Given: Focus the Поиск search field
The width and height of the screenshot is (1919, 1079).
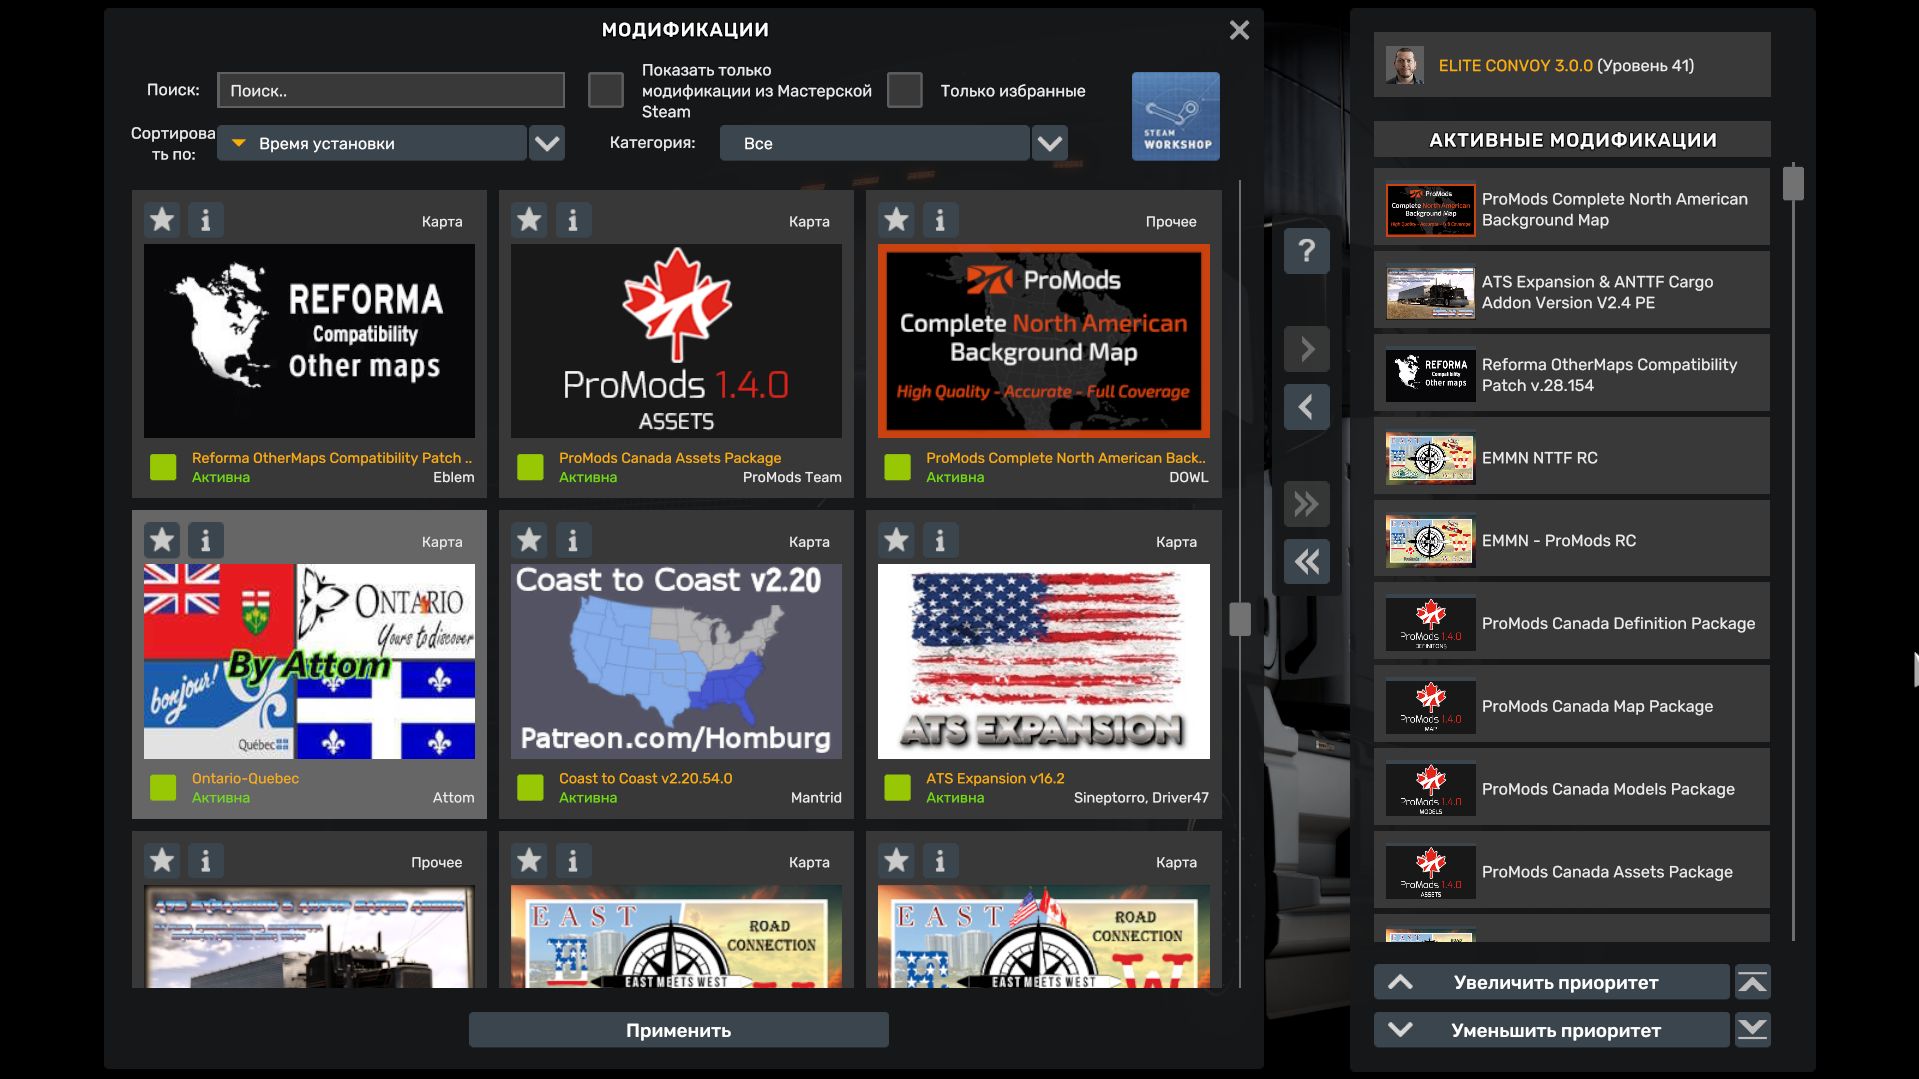Looking at the screenshot, I should click(391, 90).
